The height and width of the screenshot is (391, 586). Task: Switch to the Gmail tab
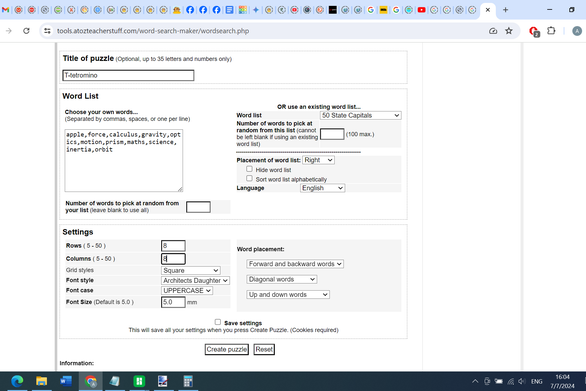pyautogui.click(x=6, y=10)
